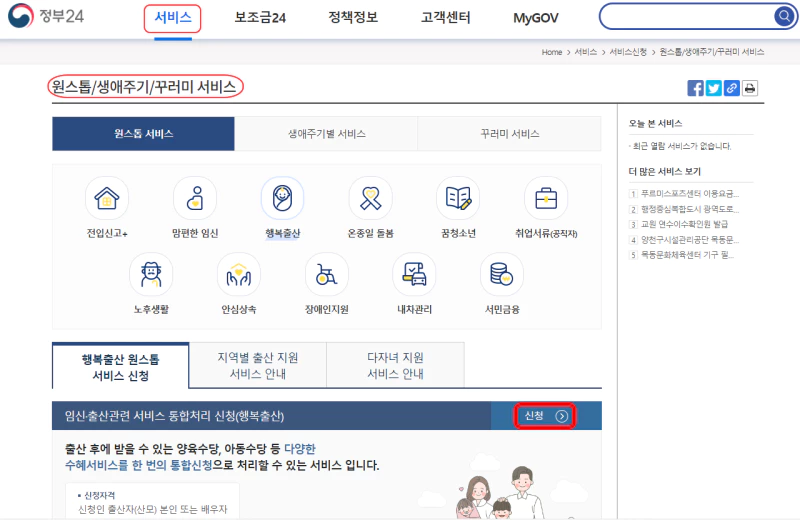
Task: Click the 맘편한 임신 label text
Action: tap(195, 233)
